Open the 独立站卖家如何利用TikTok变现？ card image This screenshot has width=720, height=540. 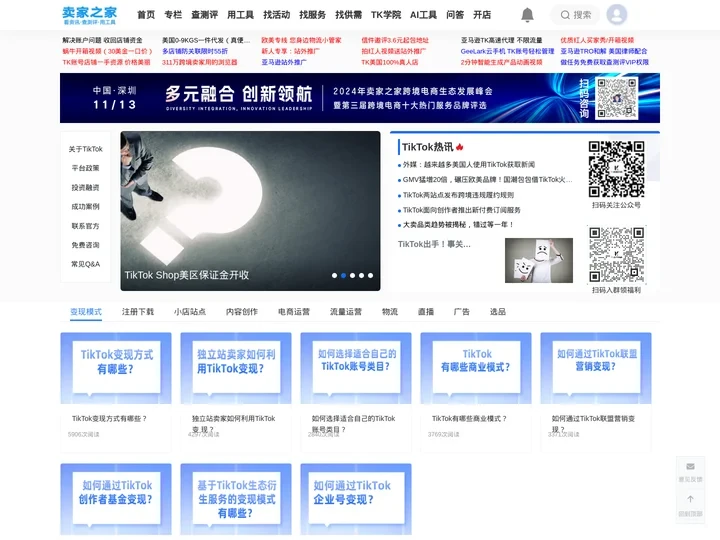point(236,368)
